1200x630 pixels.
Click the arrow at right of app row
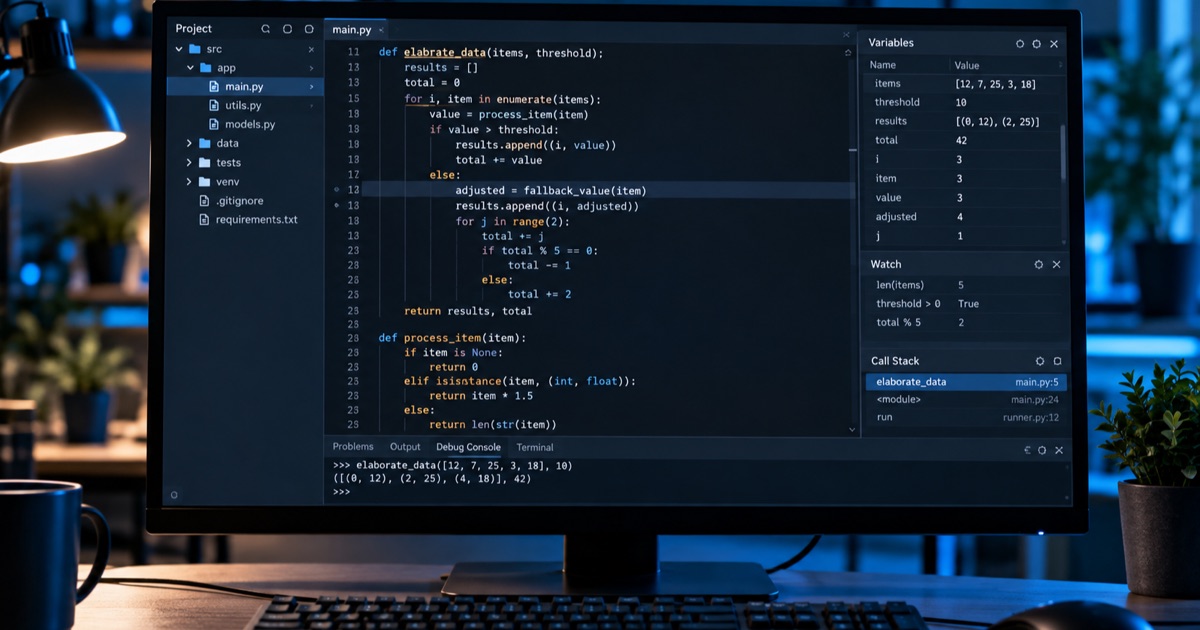click(x=311, y=68)
